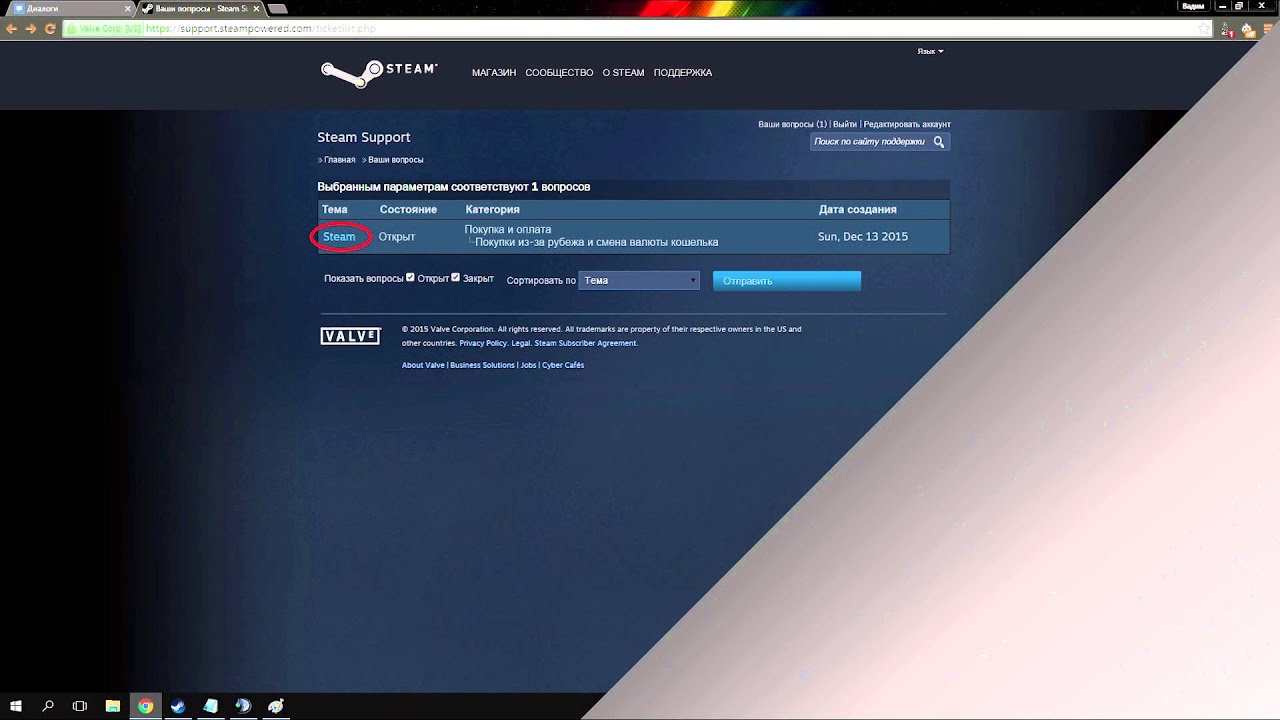Click the Главная breadcrumb link
The image size is (1280, 720).
coord(339,160)
